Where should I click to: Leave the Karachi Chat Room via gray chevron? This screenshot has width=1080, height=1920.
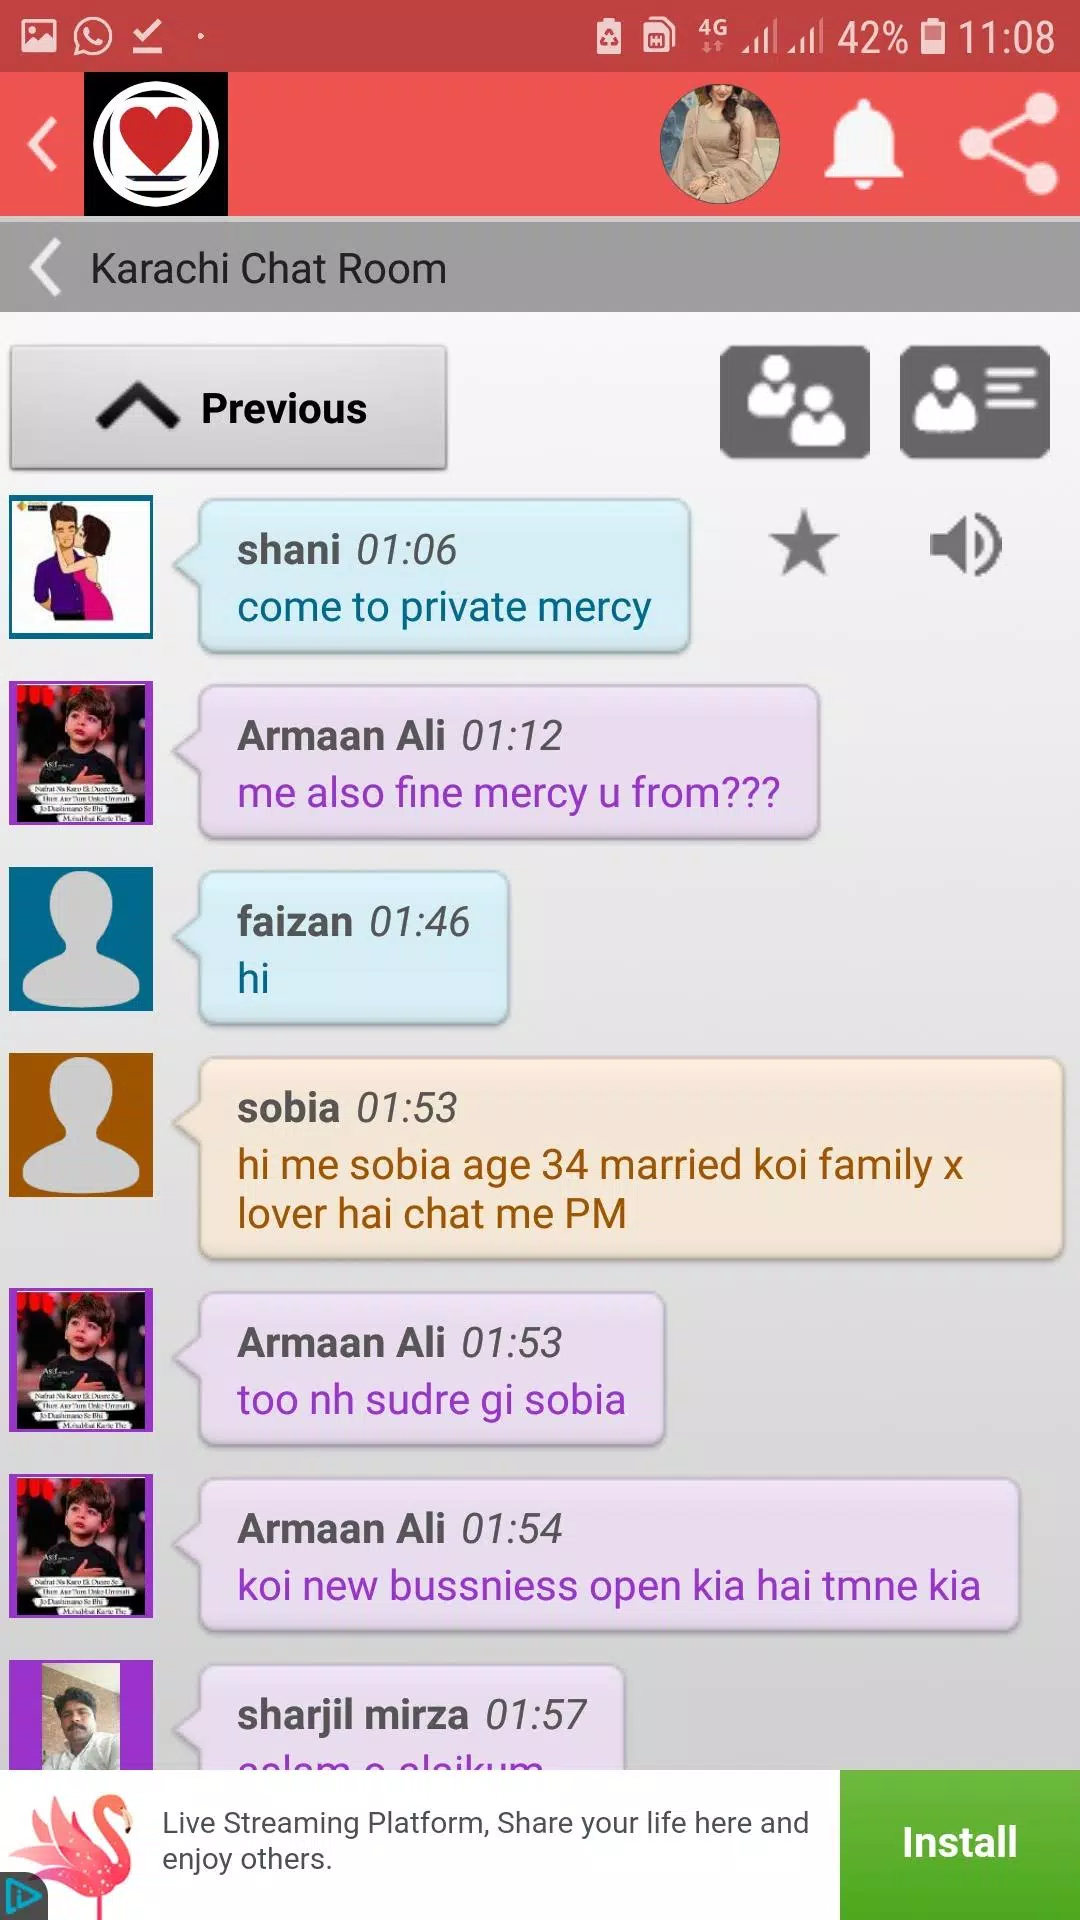point(46,267)
